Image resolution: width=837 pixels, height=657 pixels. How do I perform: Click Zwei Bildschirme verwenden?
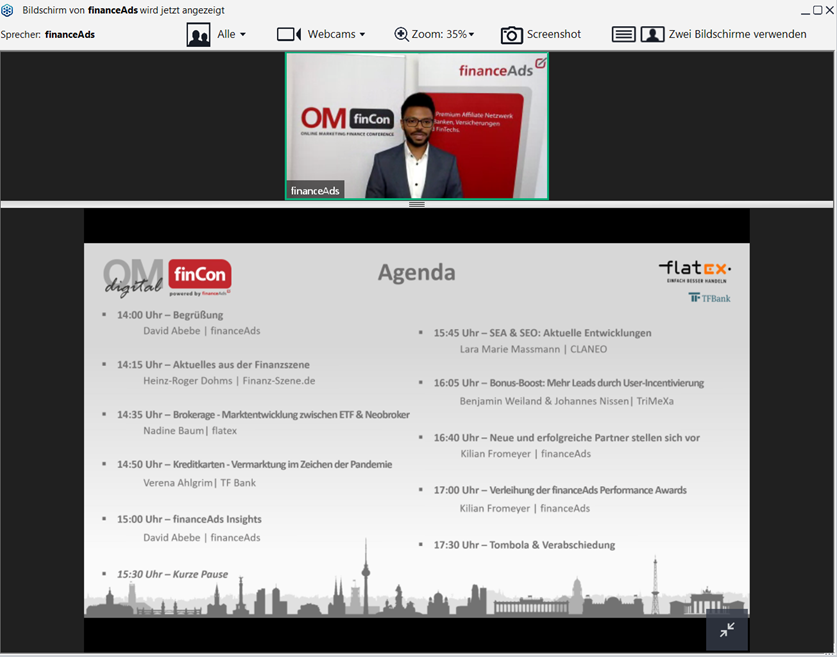(737, 34)
